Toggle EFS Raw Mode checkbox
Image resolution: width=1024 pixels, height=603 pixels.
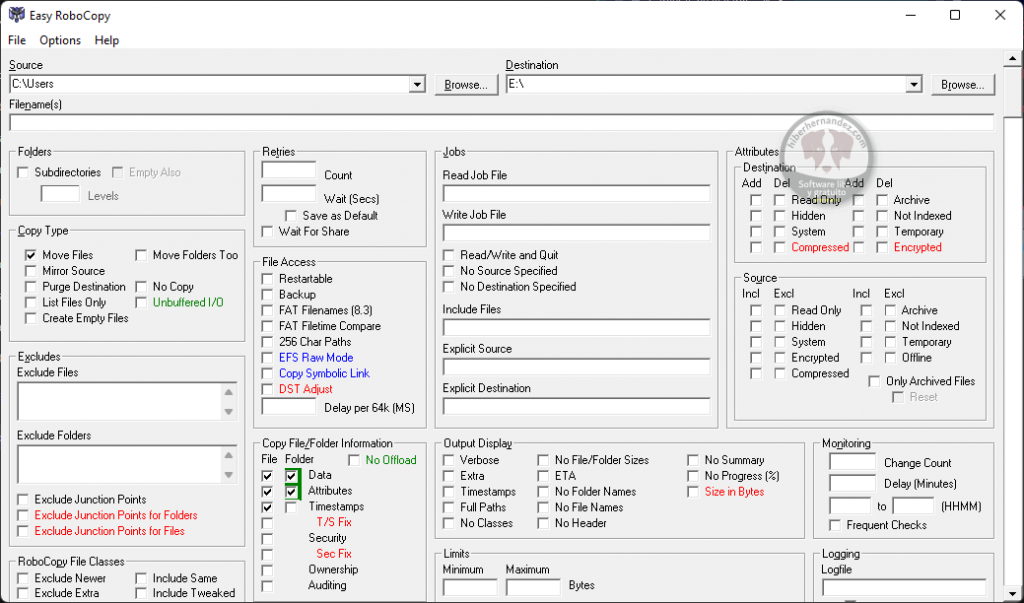(x=267, y=358)
